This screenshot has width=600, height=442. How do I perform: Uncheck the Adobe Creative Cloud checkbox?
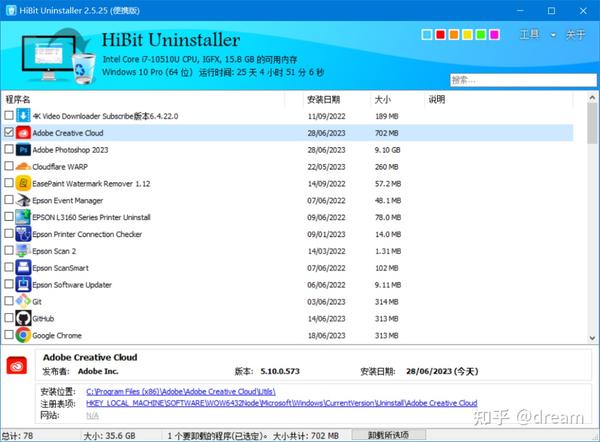[9, 132]
